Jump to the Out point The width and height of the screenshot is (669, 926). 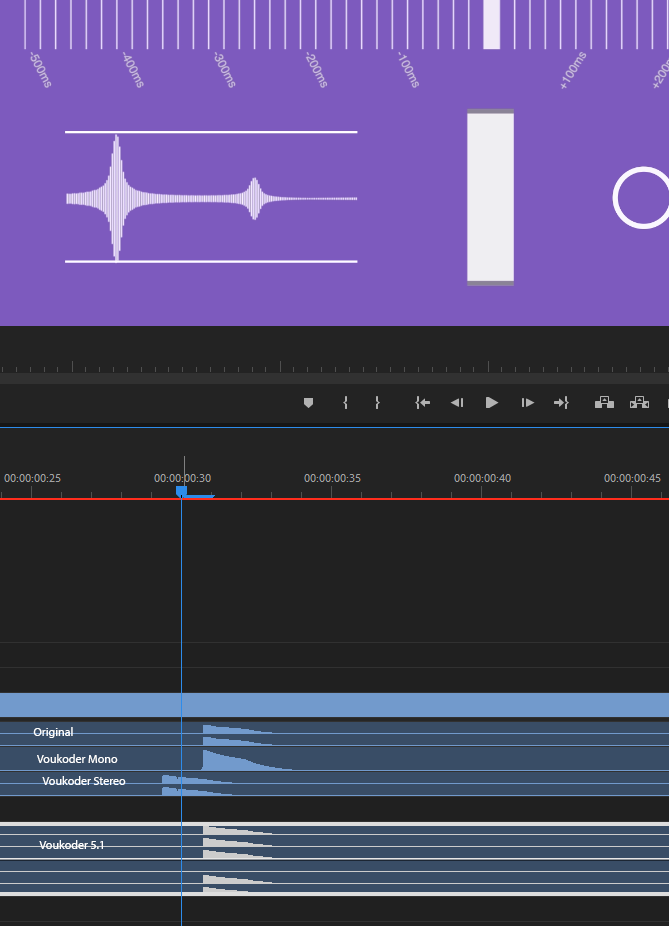coord(561,403)
